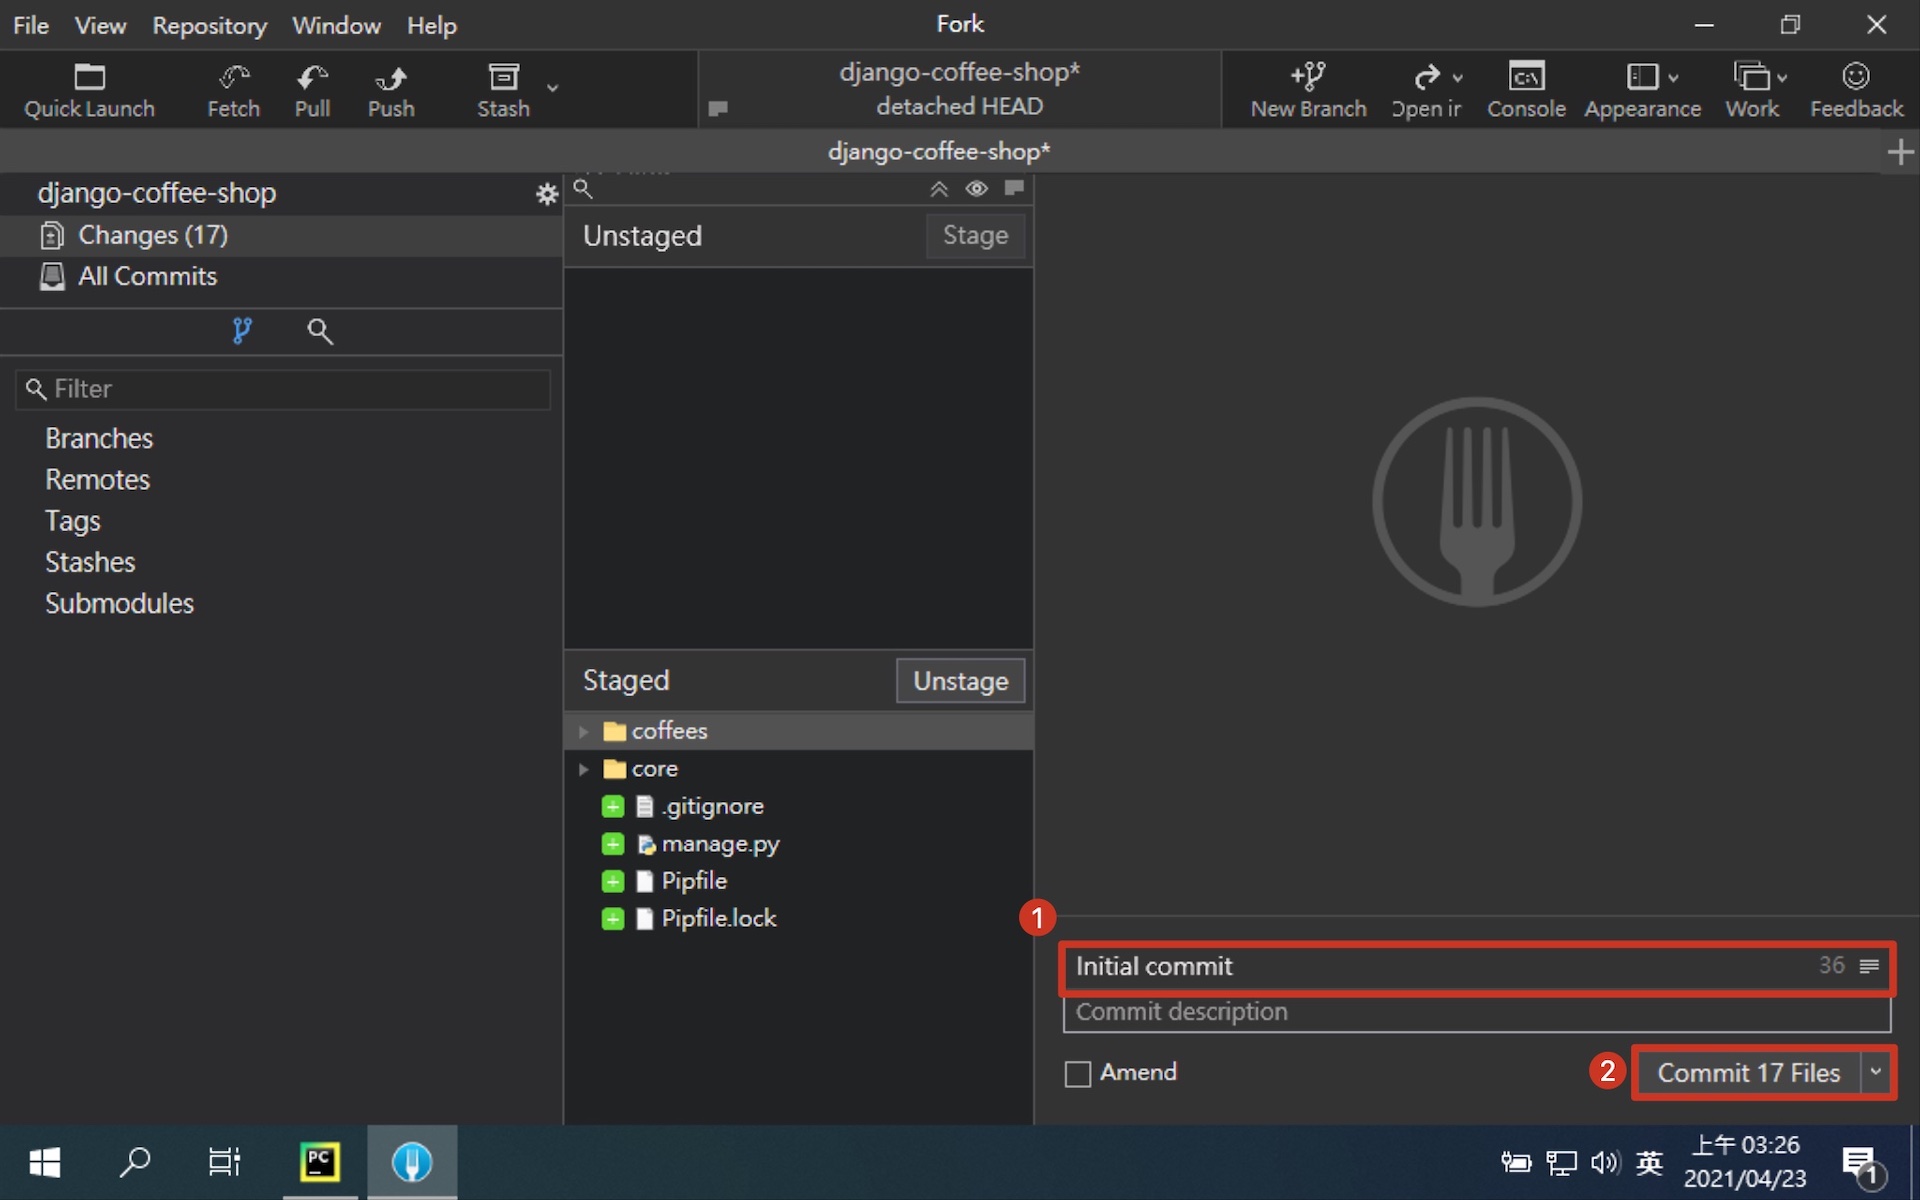Viewport: 1920px width, 1200px height.
Task: Select the staged .gitignore file
Action: (x=798, y=806)
